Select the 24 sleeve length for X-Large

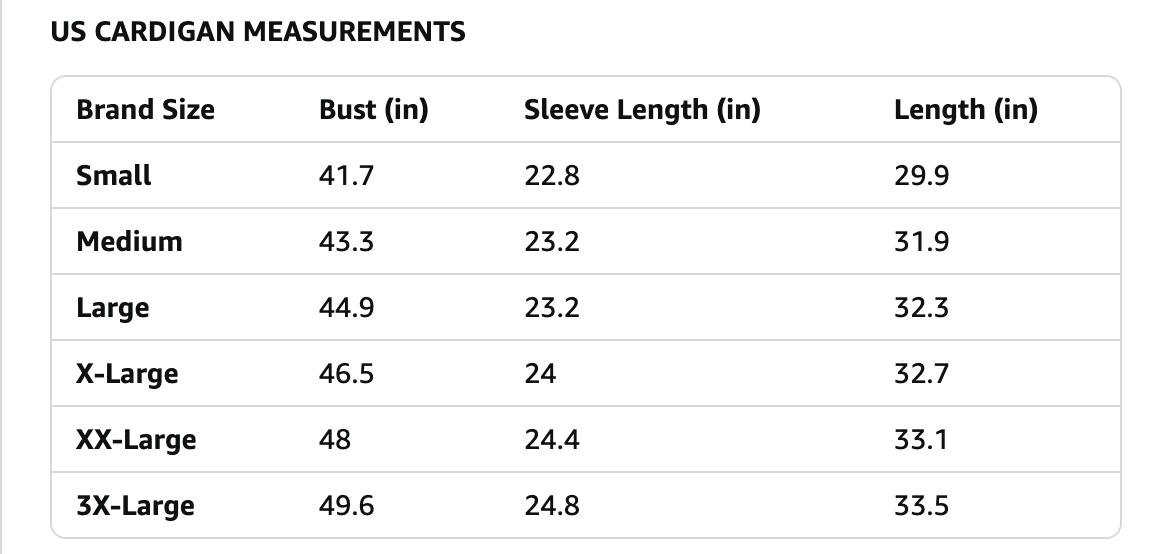click(x=540, y=373)
